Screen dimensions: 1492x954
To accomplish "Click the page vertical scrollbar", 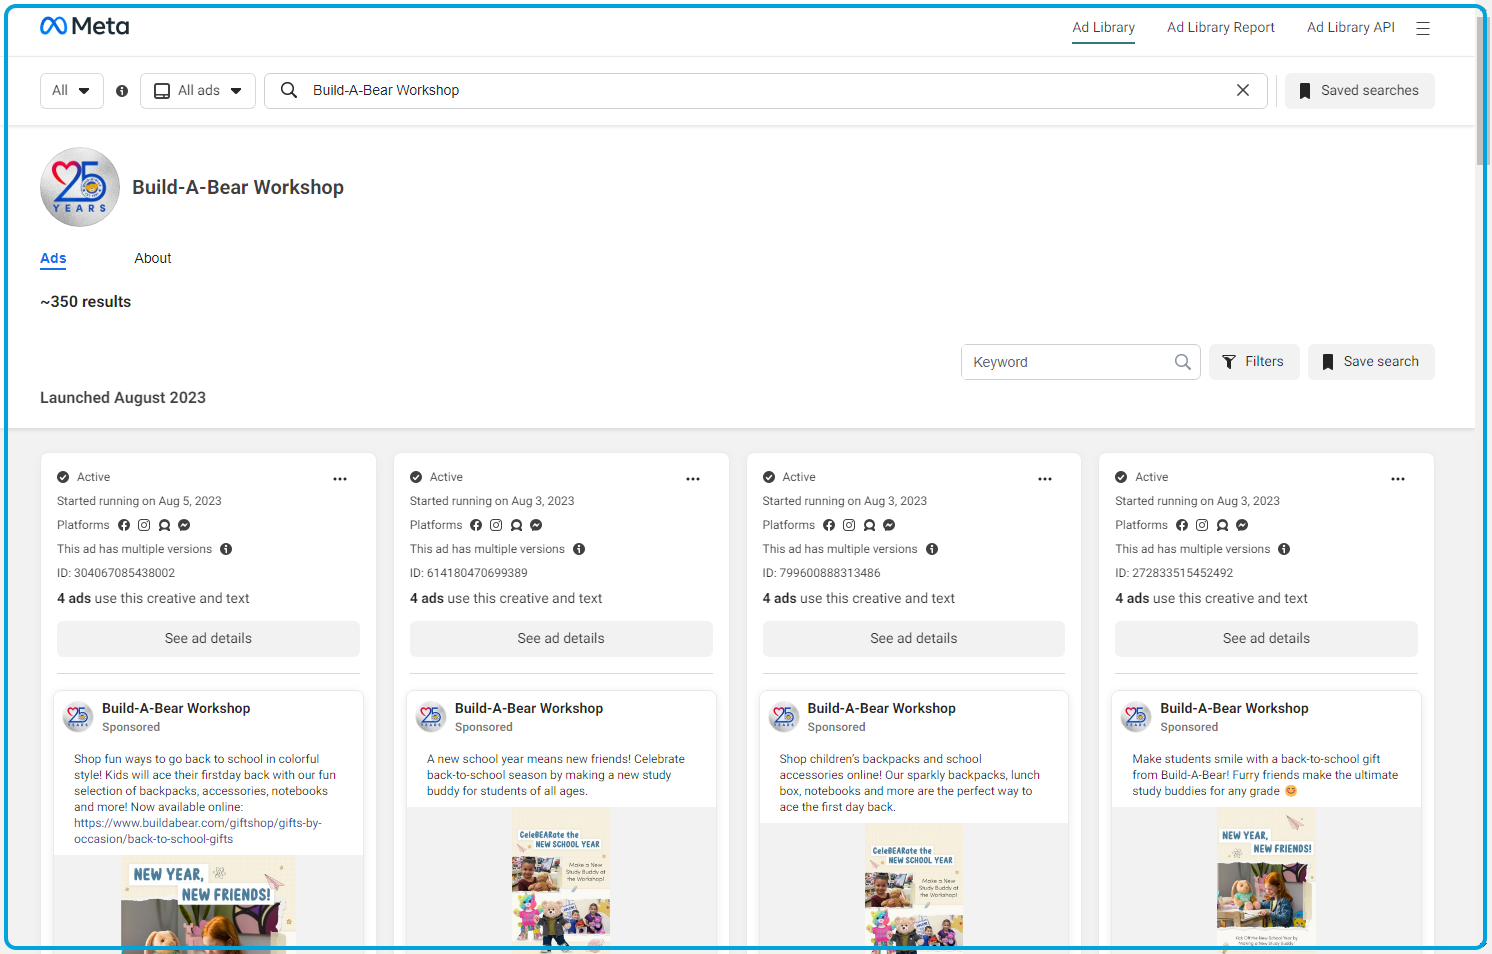I will [x=1483, y=90].
